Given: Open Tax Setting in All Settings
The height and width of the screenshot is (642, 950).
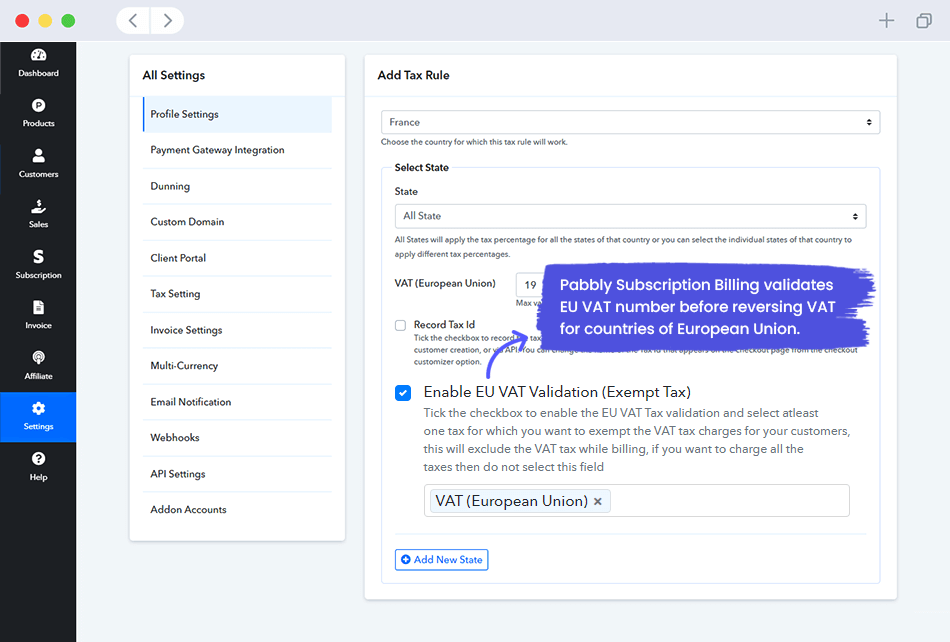Looking at the screenshot, I should click(x=176, y=294).
